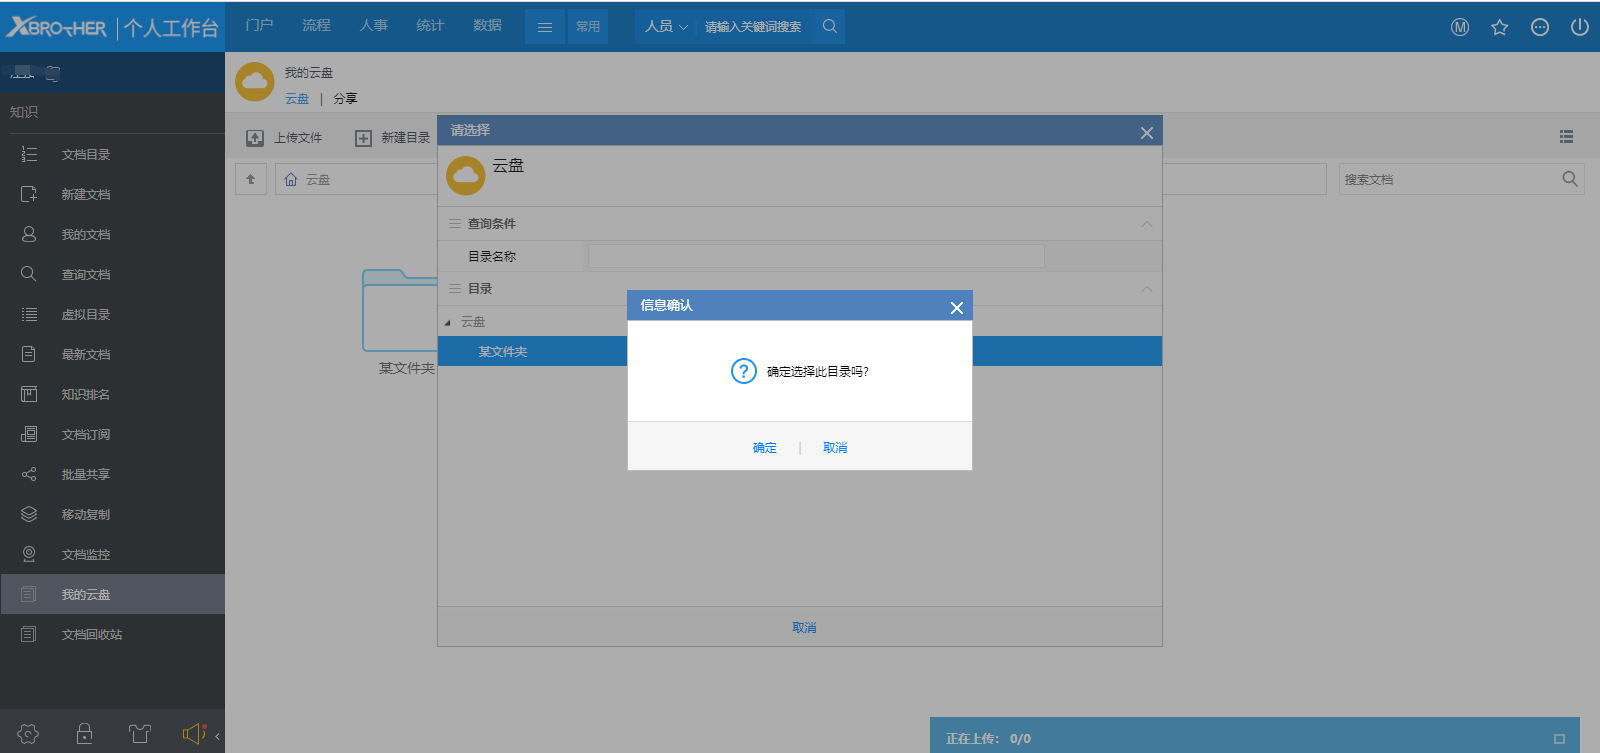Open the hamburger menu in top bar
The image size is (1600, 753).
pos(545,27)
